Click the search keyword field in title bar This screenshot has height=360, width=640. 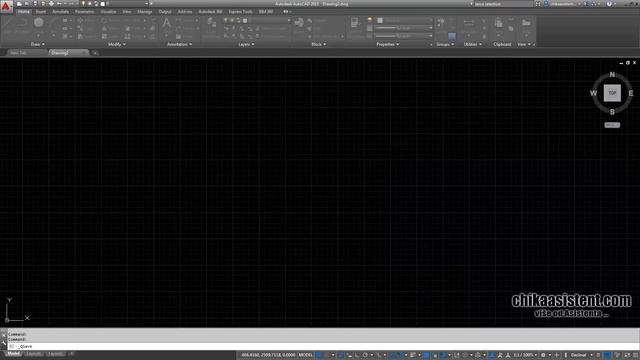[x=503, y=4]
